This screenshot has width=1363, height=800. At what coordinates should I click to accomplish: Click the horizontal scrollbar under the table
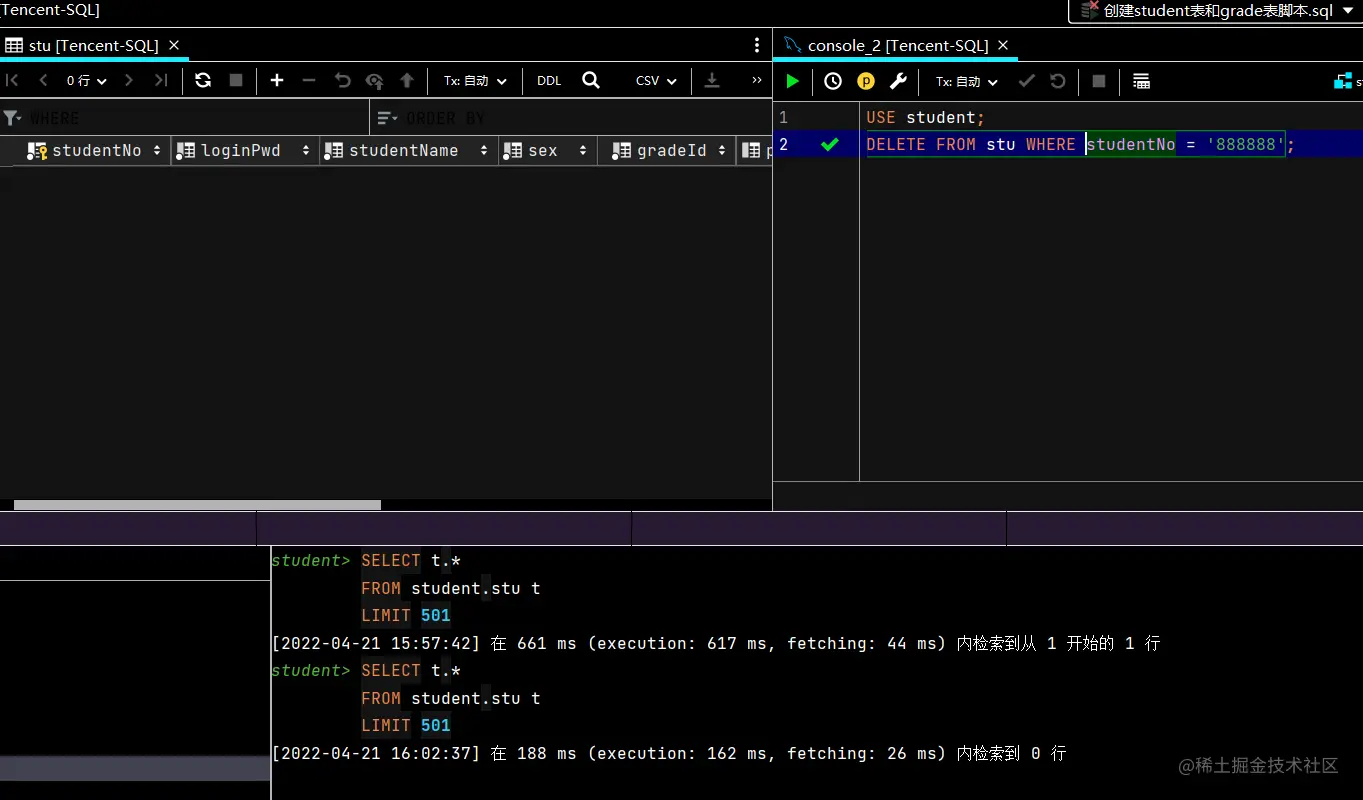click(x=197, y=505)
